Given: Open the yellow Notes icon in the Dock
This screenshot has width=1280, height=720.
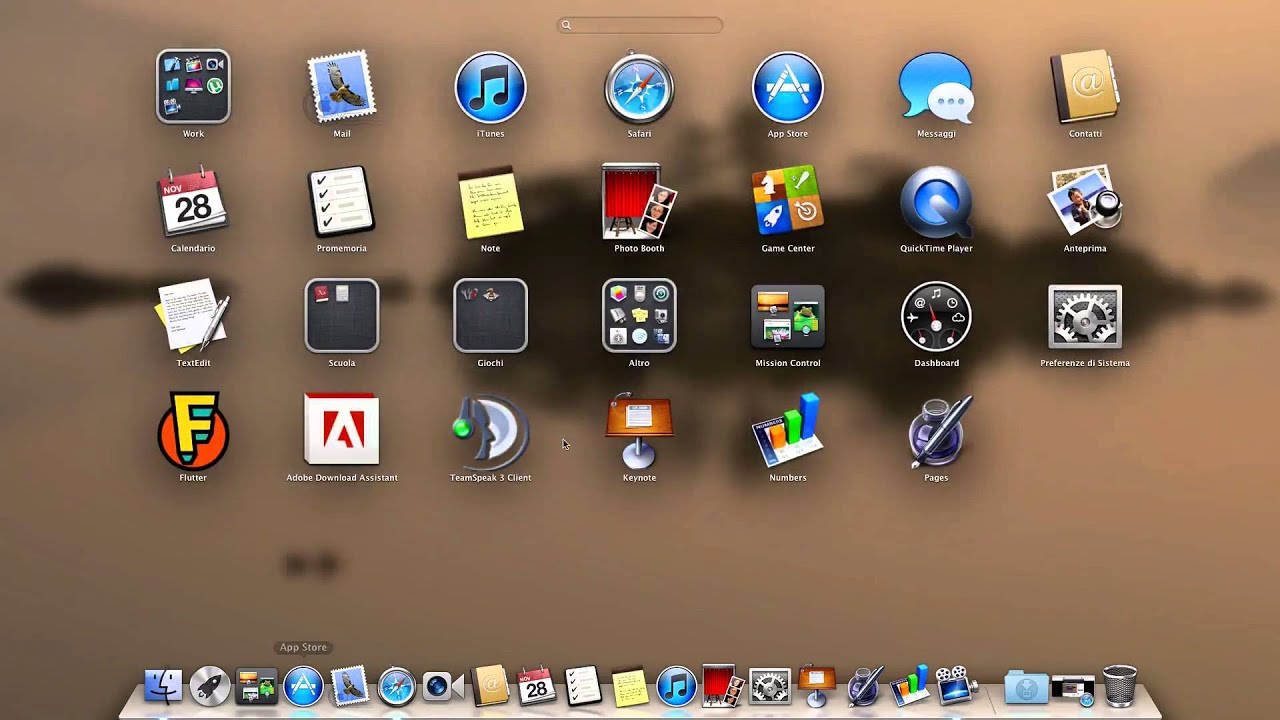Looking at the screenshot, I should [x=630, y=687].
